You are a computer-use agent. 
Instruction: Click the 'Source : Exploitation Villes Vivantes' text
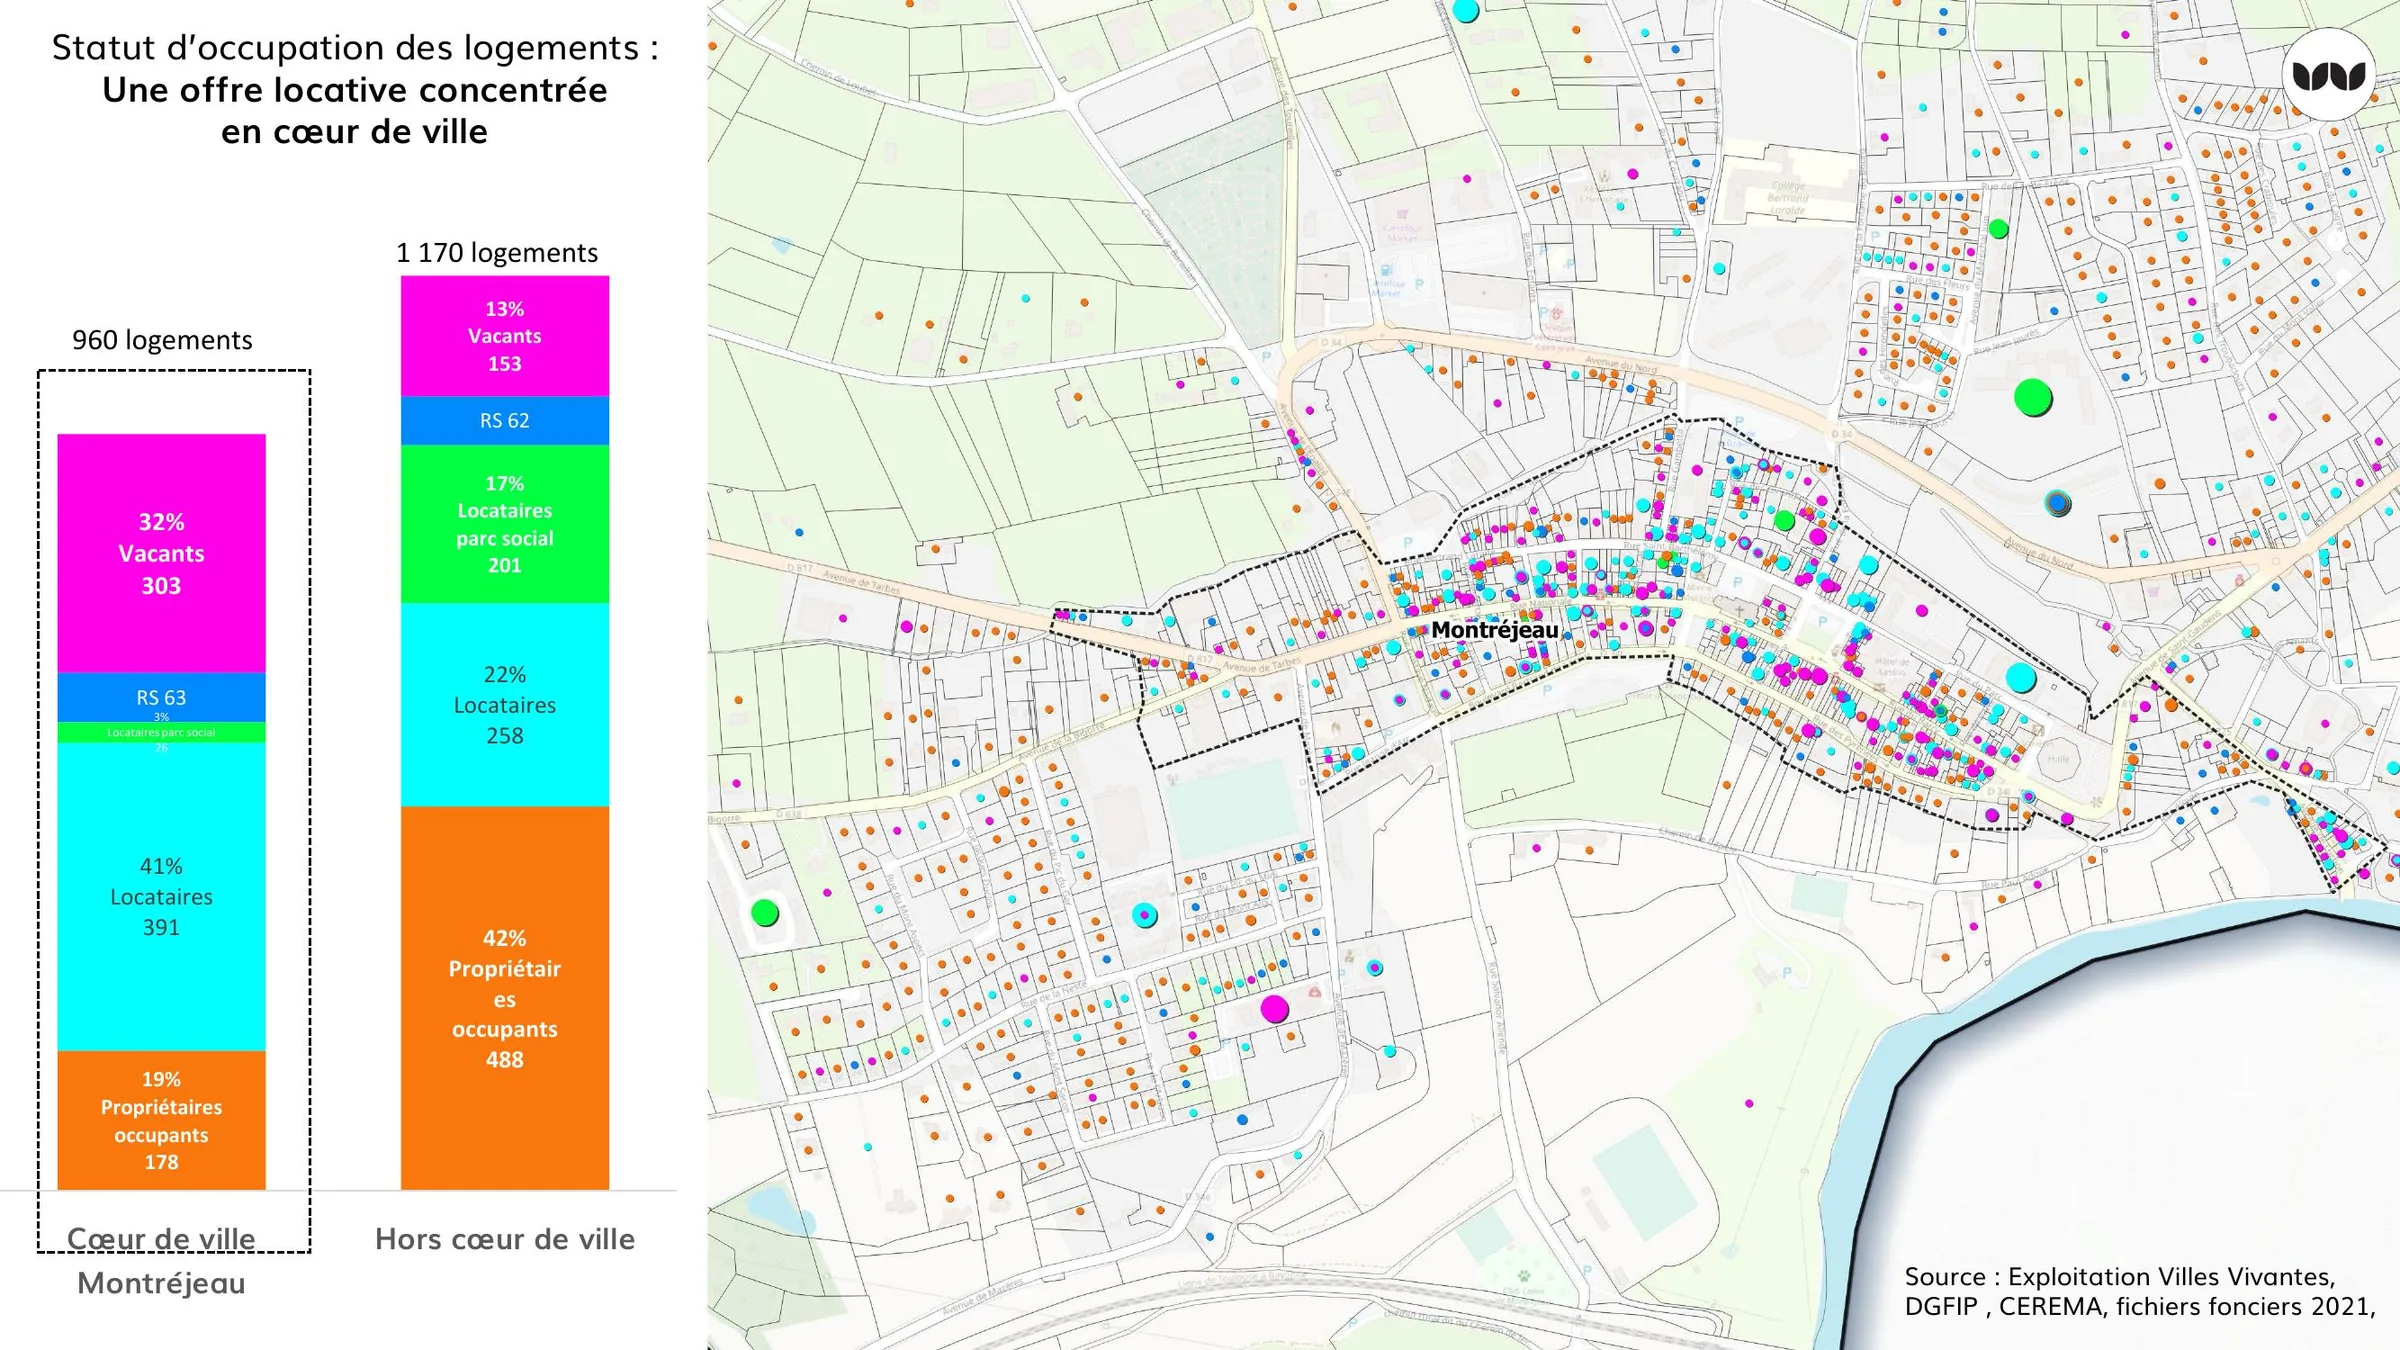pos(2120,1277)
